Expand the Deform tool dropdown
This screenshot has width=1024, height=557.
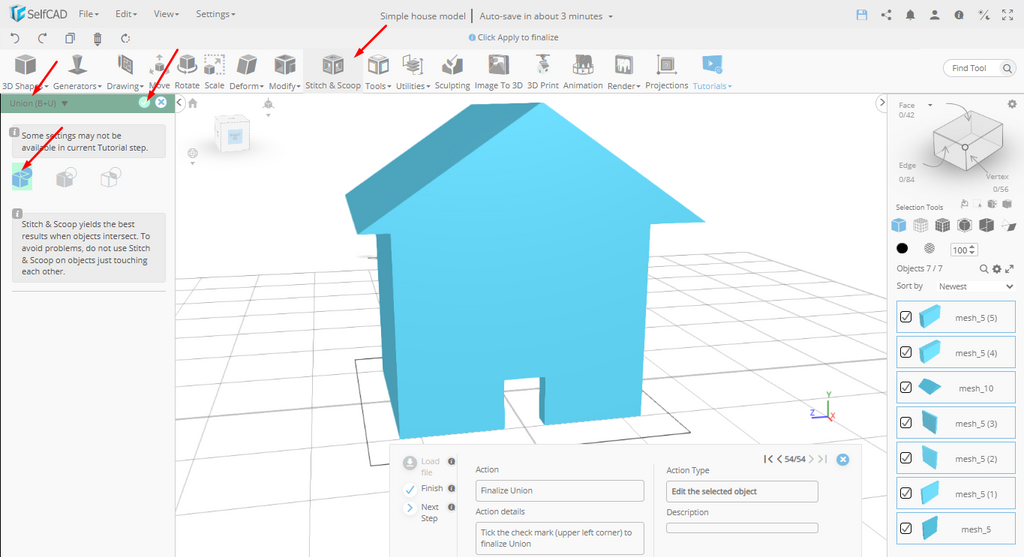coord(246,86)
